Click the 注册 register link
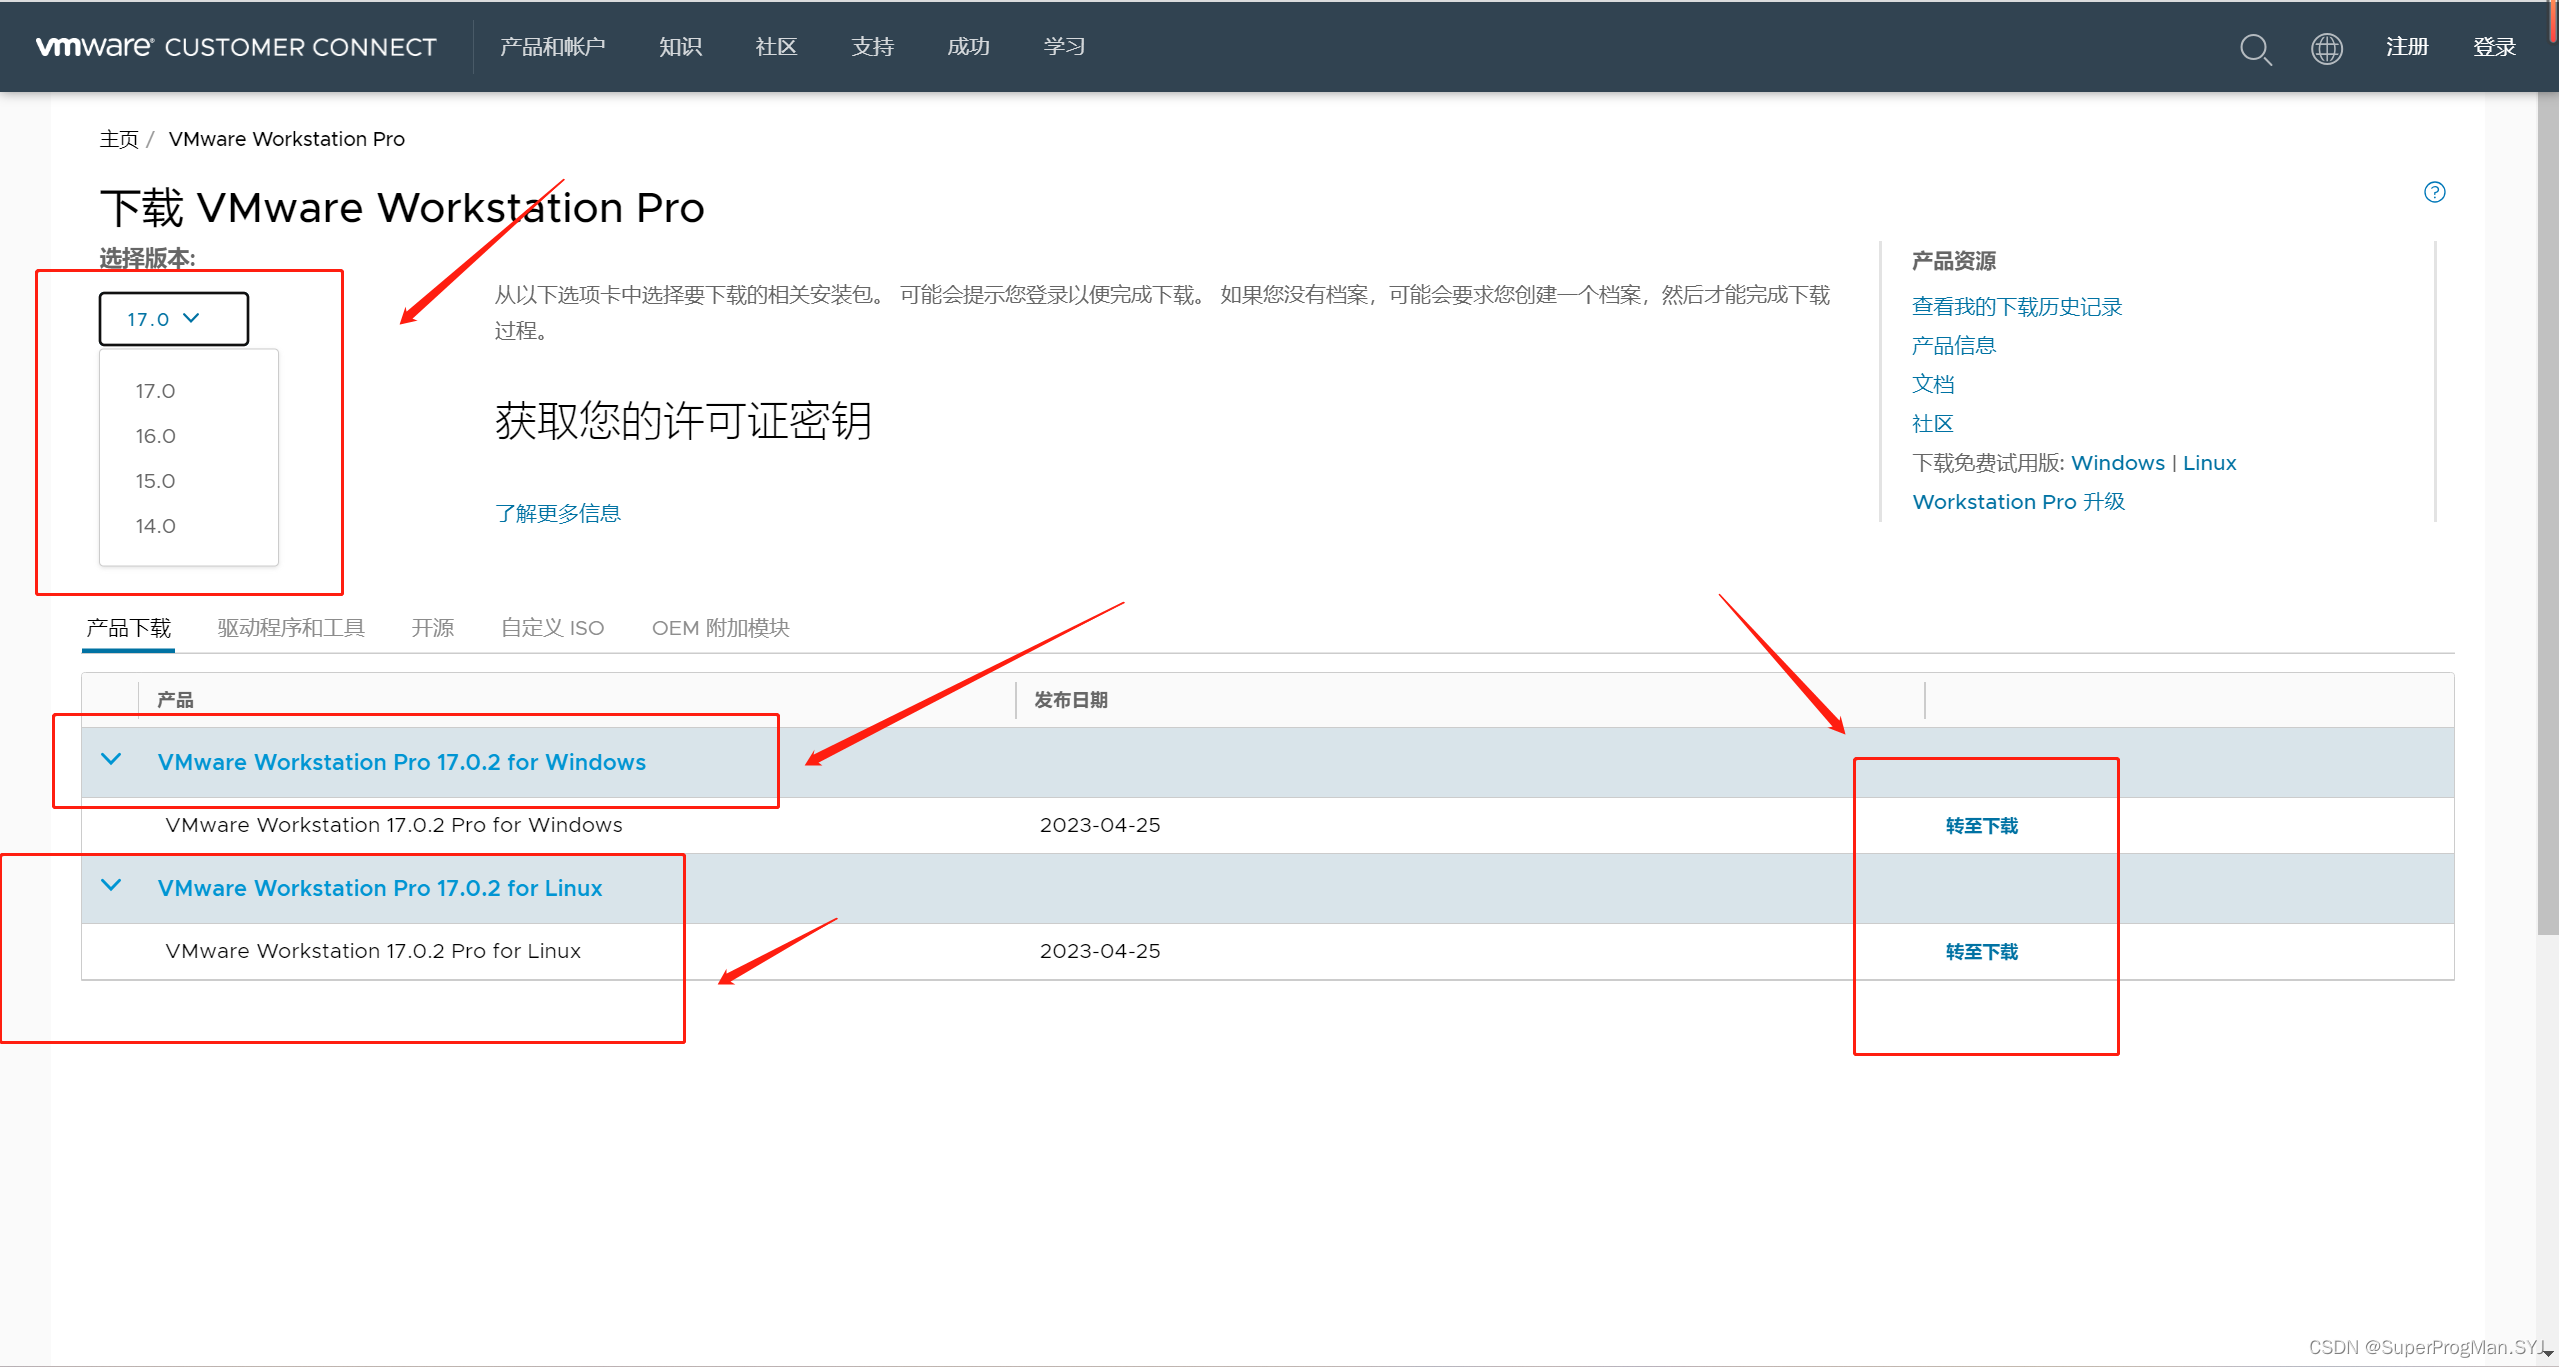This screenshot has height=1367, width=2559. pos(2407,47)
